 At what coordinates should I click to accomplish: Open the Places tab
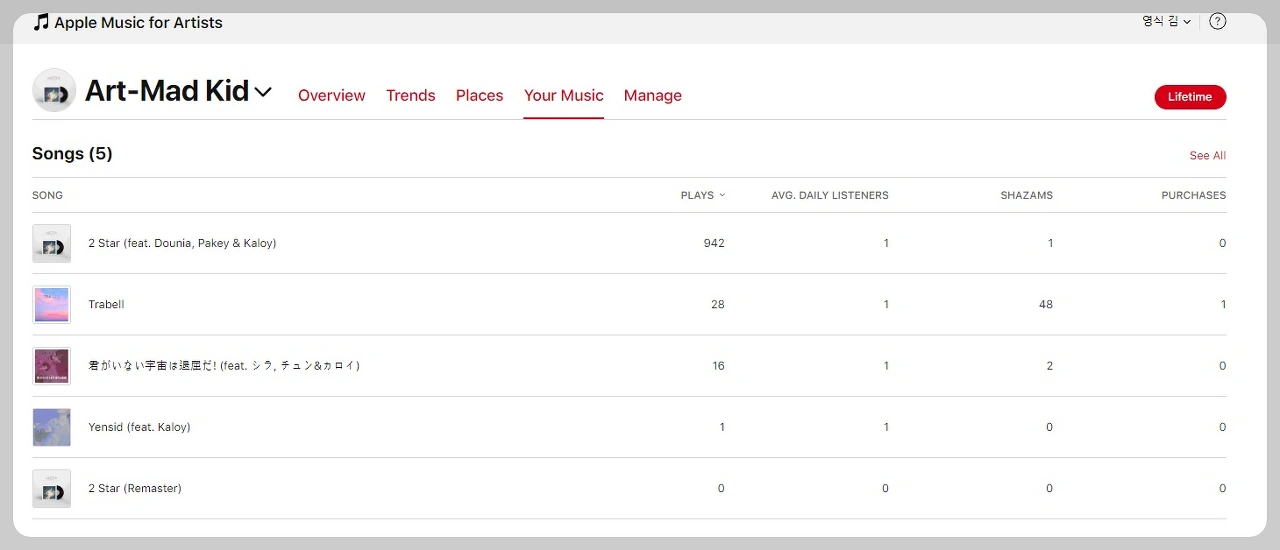point(480,95)
